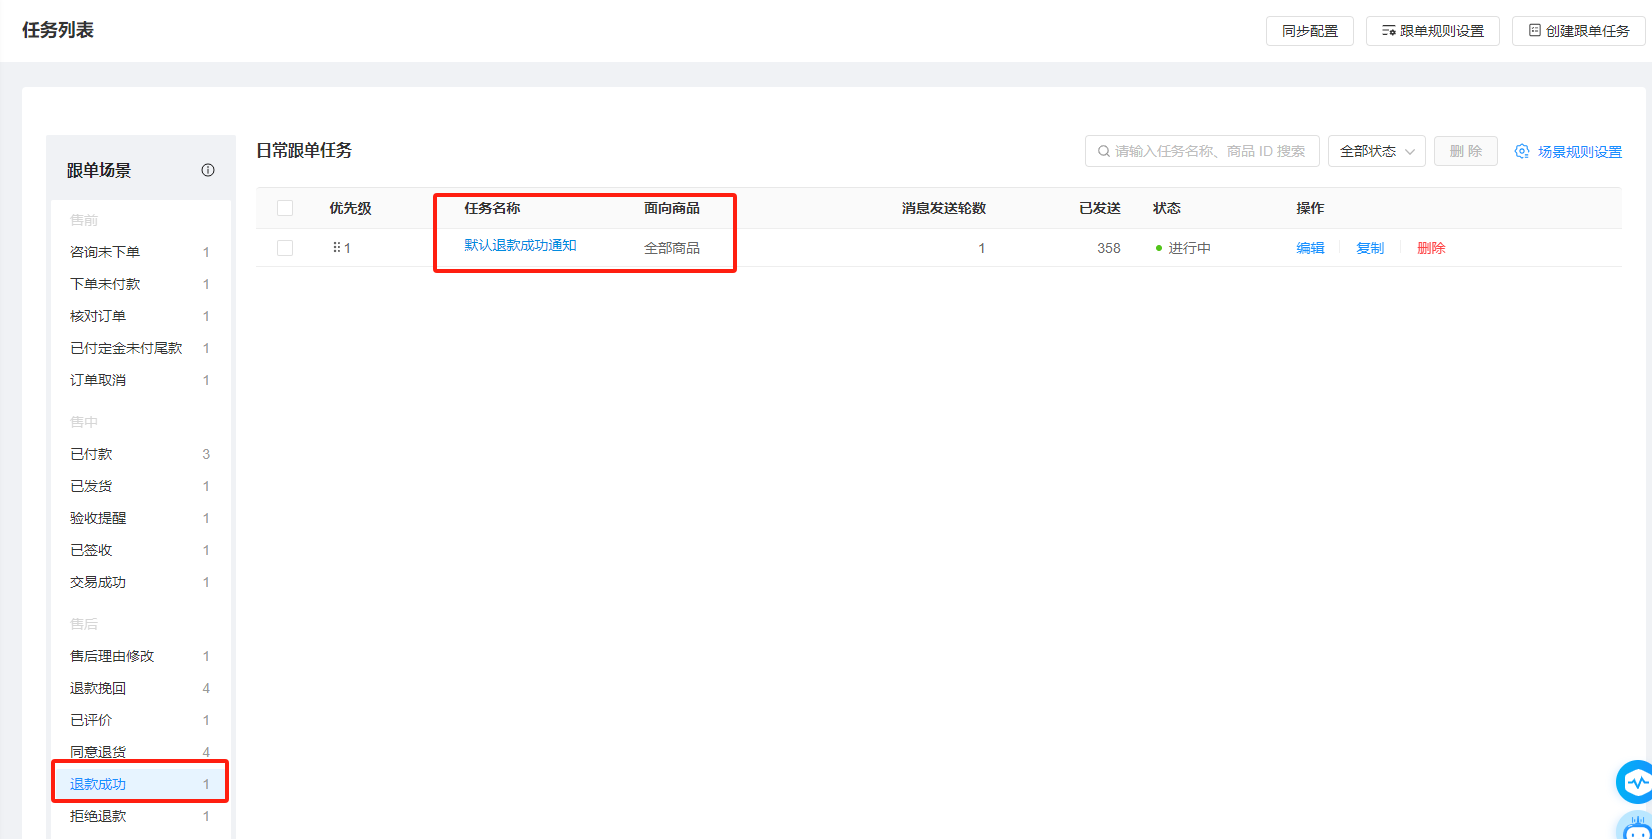Image resolution: width=1652 pixels, height=839 pixels.
Task: Select 核对订单 scenario
Action: [x=140, y=316]
